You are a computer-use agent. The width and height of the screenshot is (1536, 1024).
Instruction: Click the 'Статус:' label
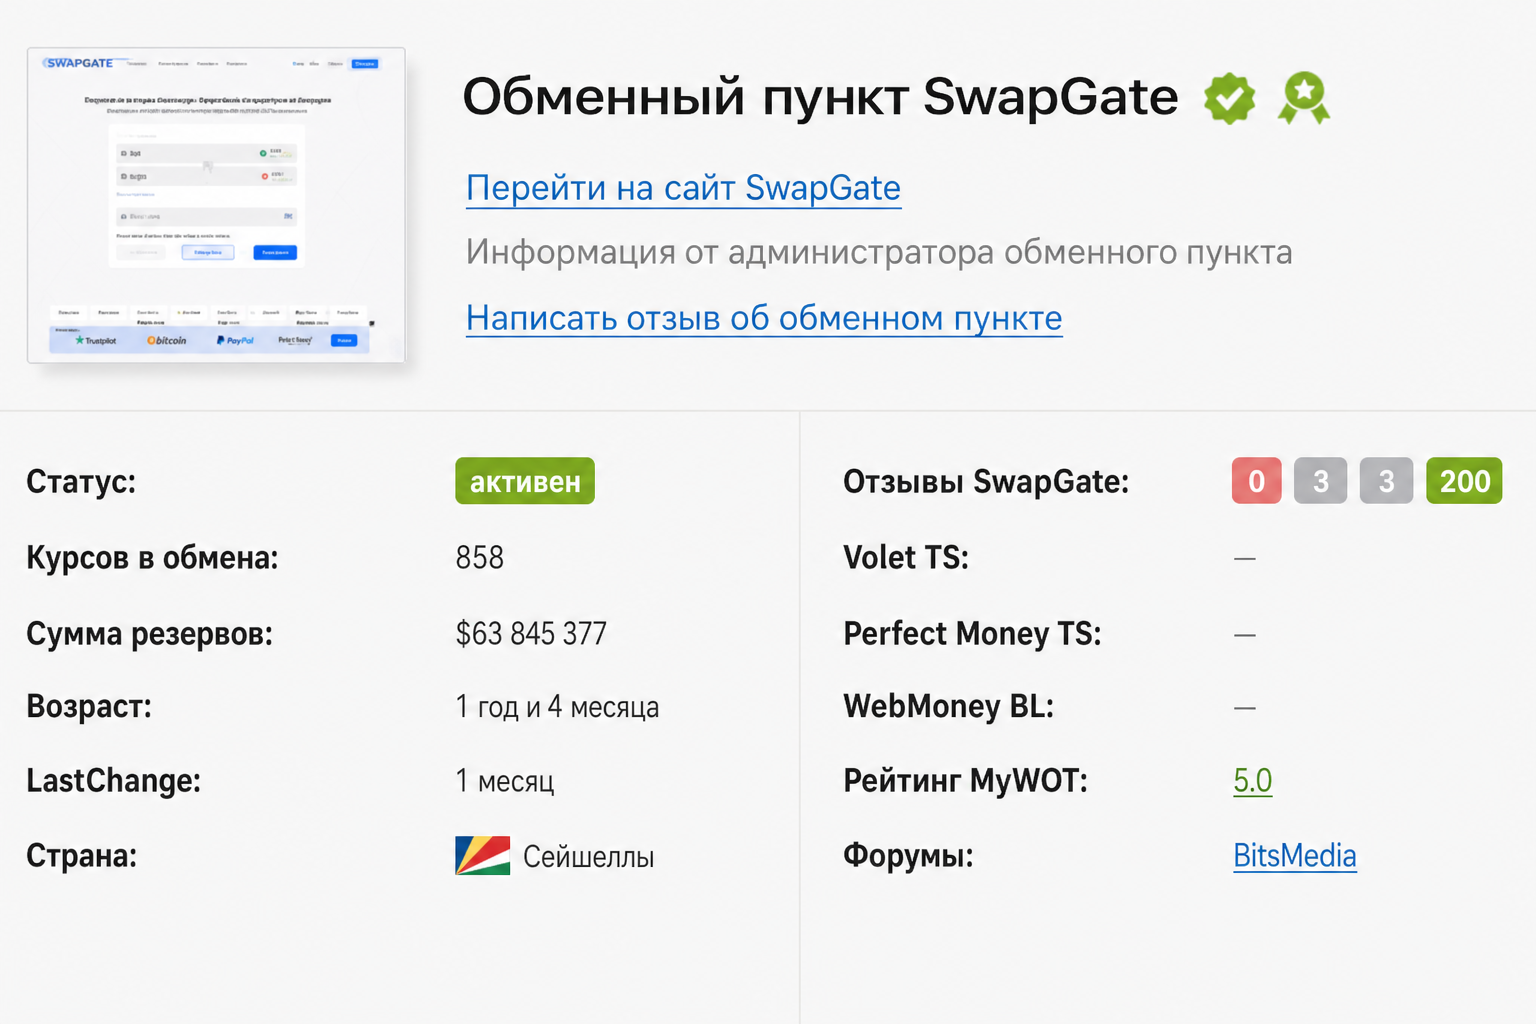(81, 482)
